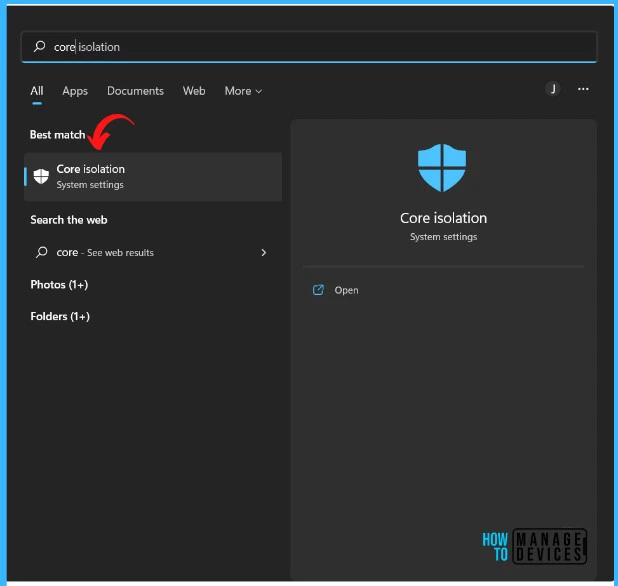618x586 pixels.
Task: Switch to the All tab
Action: point(37,91)
